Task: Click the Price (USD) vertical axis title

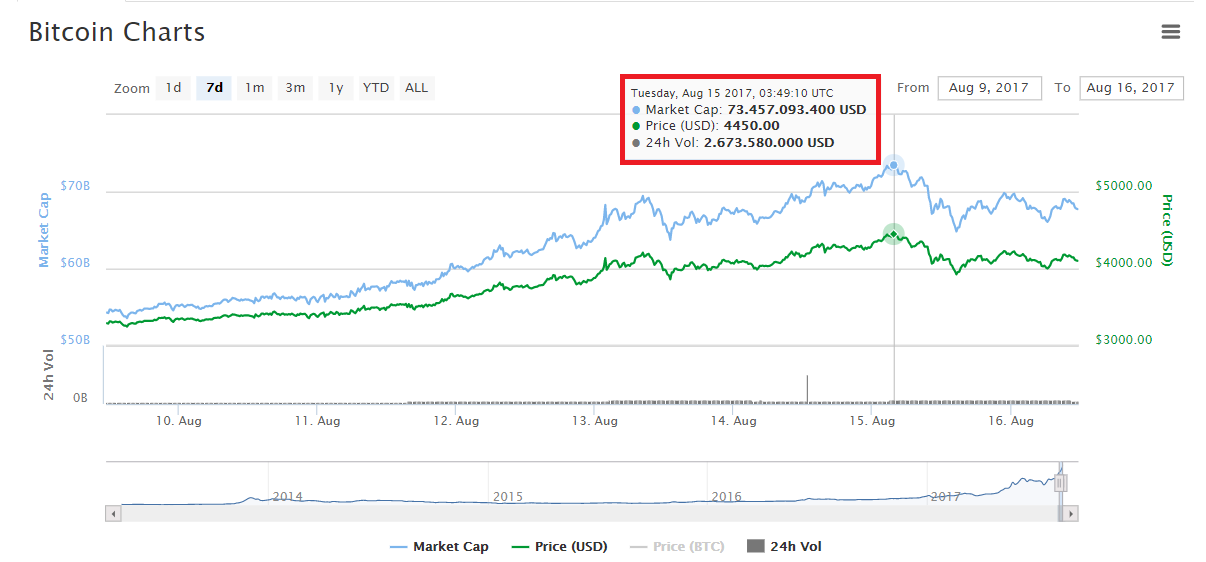Action: [1166, 230]
